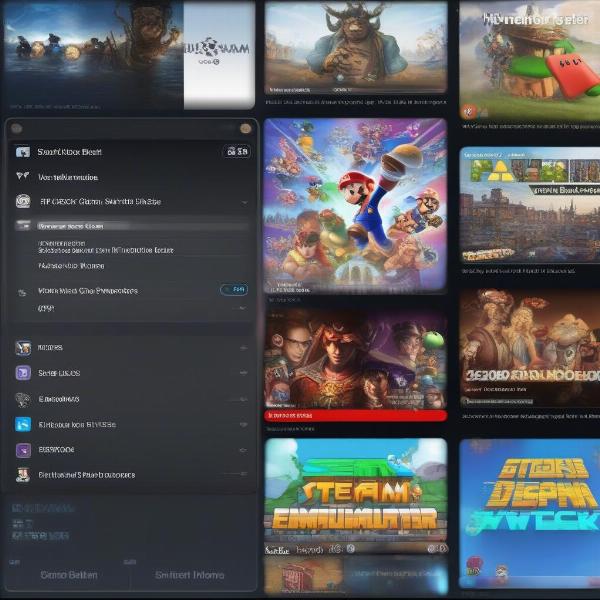Click the bottom-right button under the panel
The image size is (600, 600).
pos(190,575)
